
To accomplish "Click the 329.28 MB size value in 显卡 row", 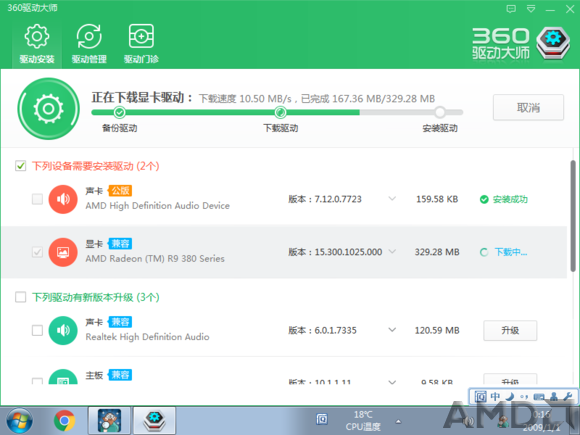I will pyautogui.click(x=437, y=252).
